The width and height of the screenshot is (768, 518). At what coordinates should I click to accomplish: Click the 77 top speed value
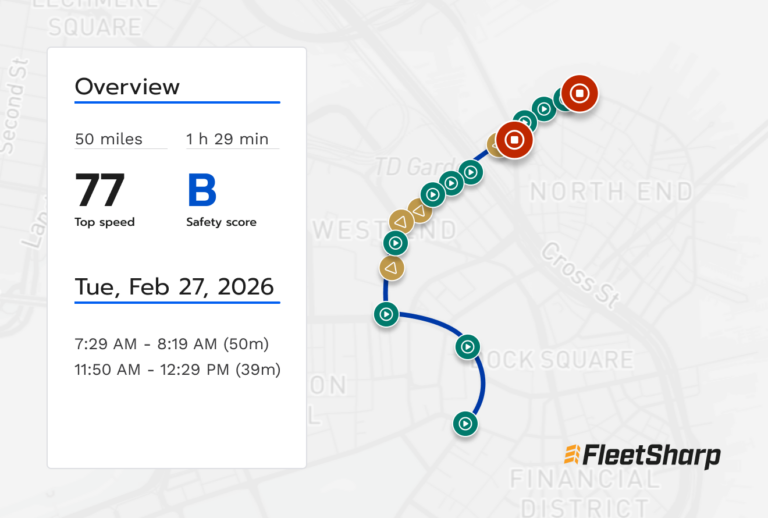[100, 191]
